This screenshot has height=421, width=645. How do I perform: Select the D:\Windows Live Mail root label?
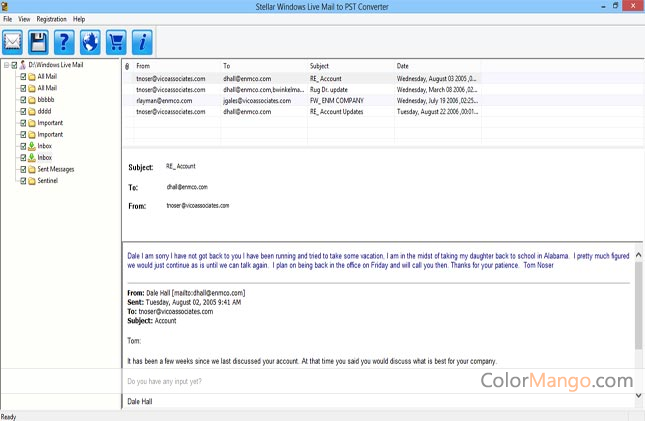(56, 65)
